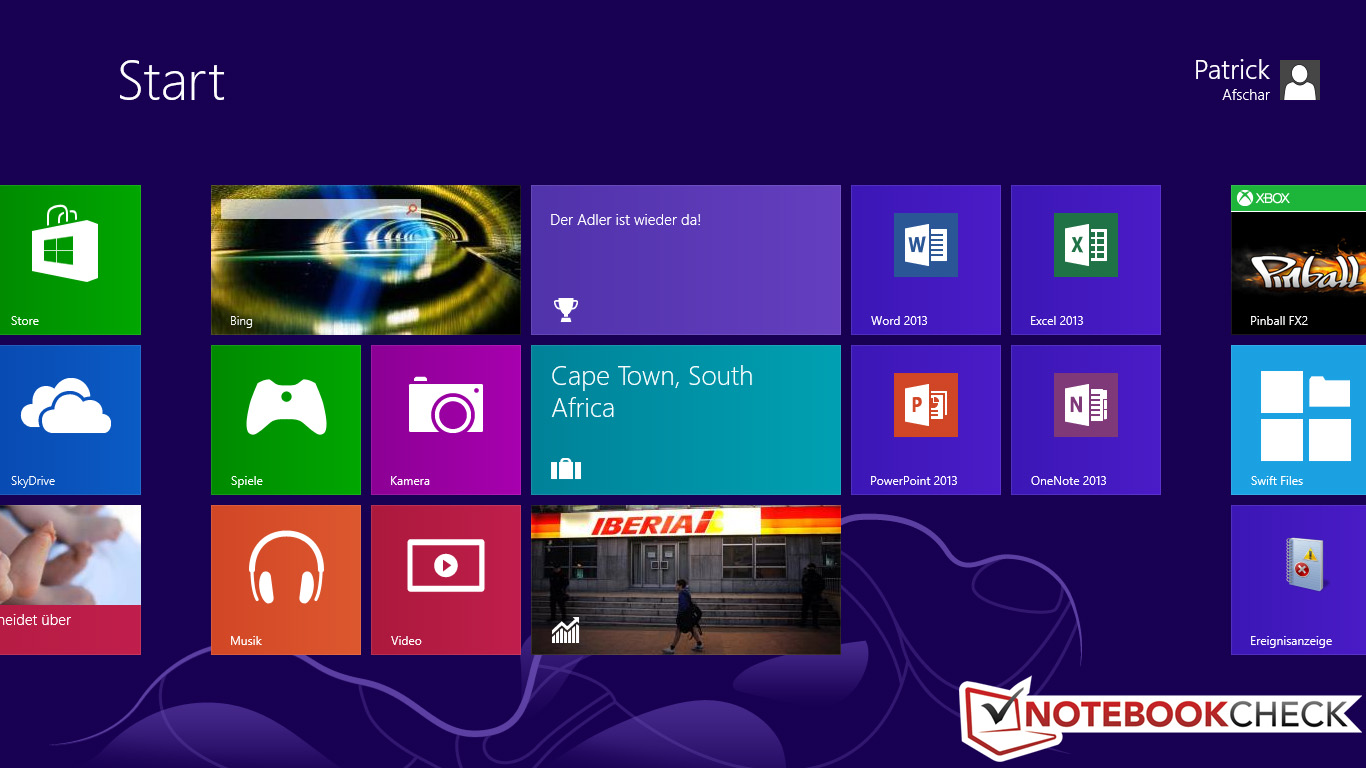Viewport: 1366px width, 768px height.
Task: Open Swift Files tile
Action: click(x=1298, y=419)
